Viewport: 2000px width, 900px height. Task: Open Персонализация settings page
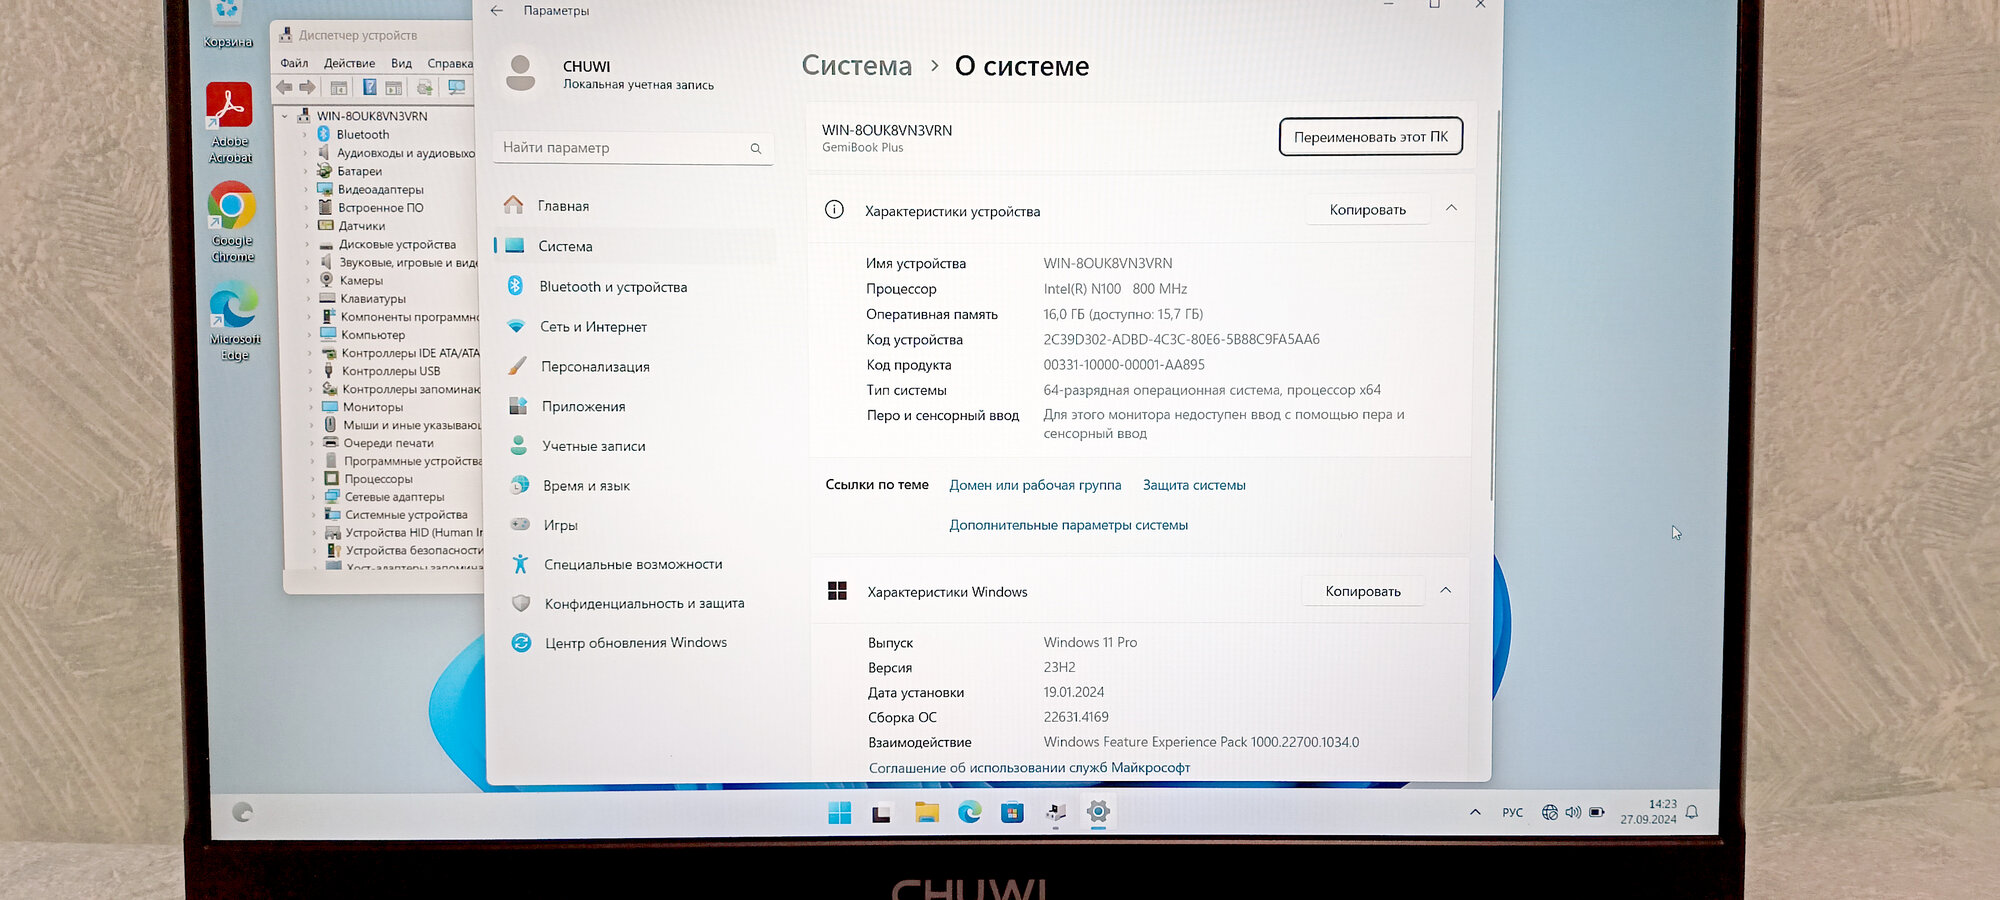click(637, 367)
